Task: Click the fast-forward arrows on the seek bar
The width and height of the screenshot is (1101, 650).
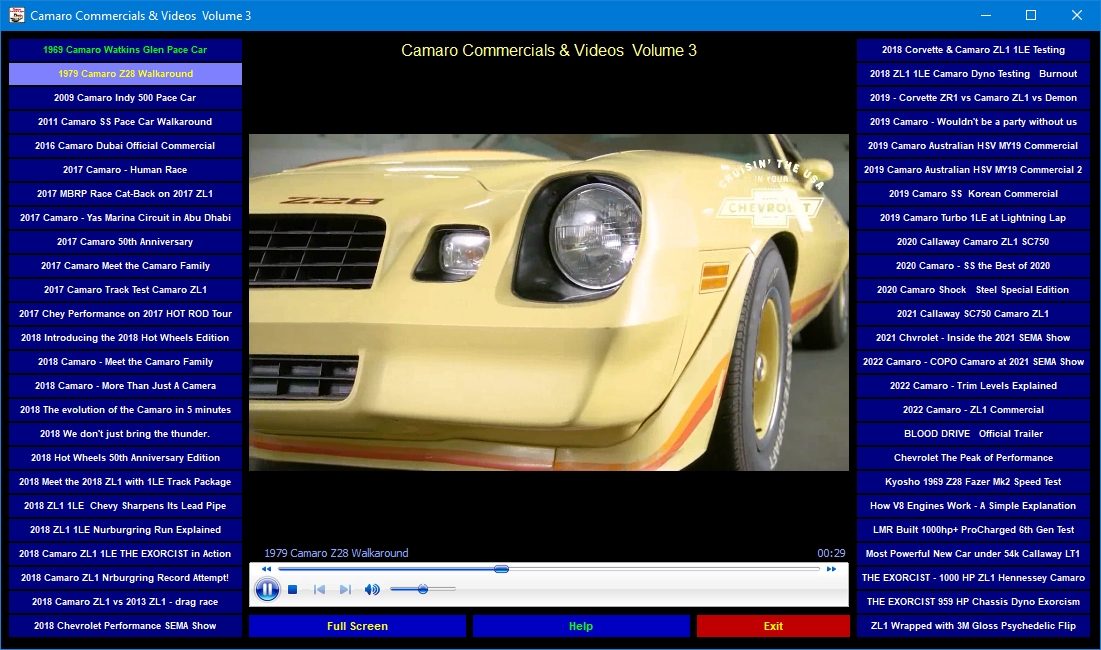Action: pos(831,569)
